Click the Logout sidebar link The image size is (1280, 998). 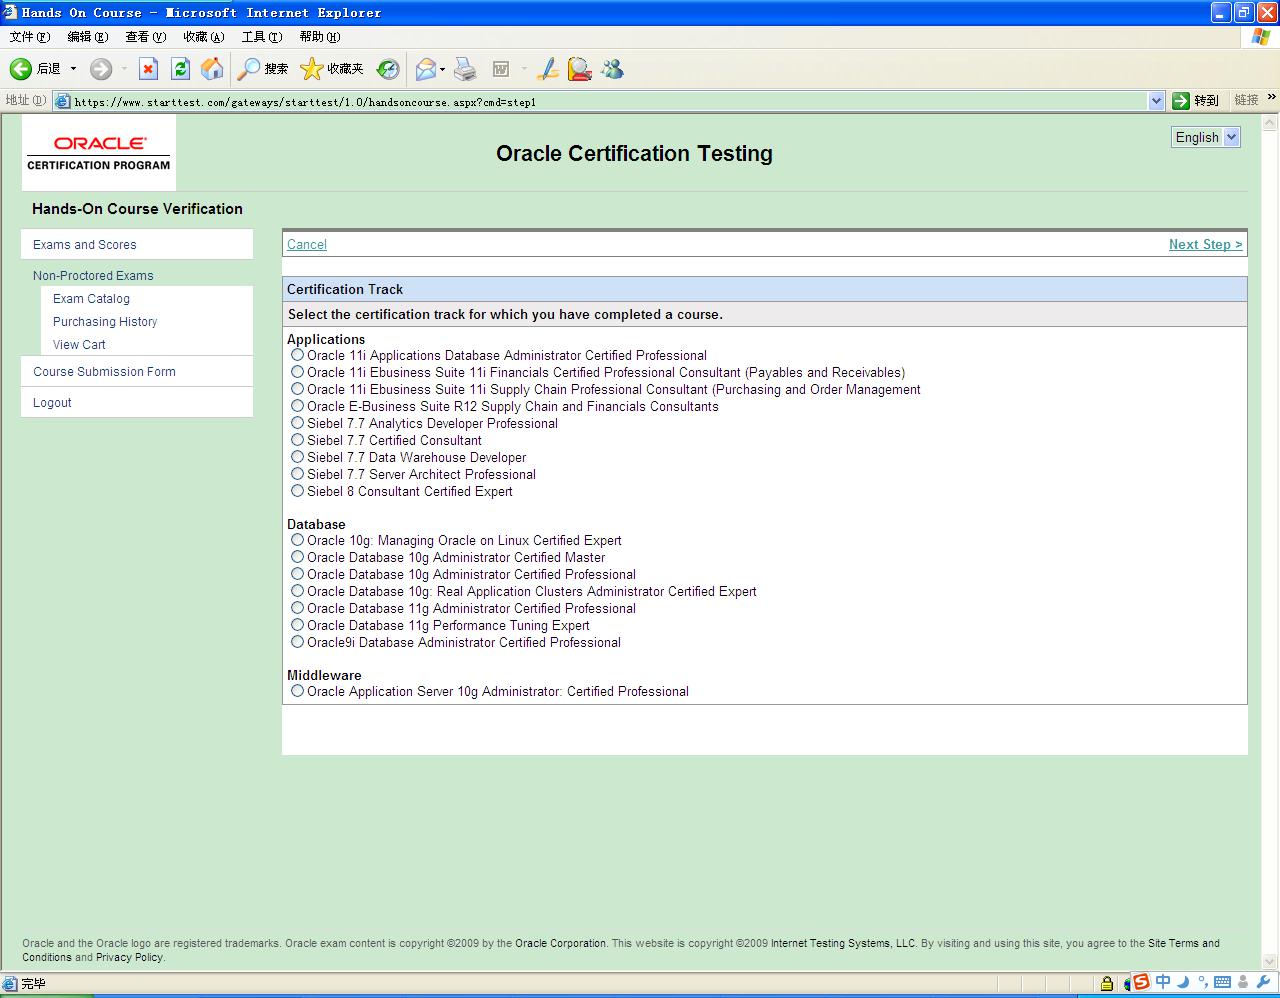[x=52, y=402]
